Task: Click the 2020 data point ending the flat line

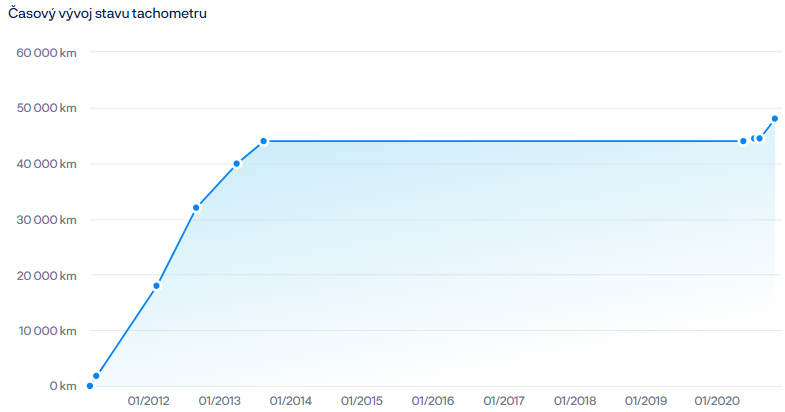Action: (x=743, y=141)
